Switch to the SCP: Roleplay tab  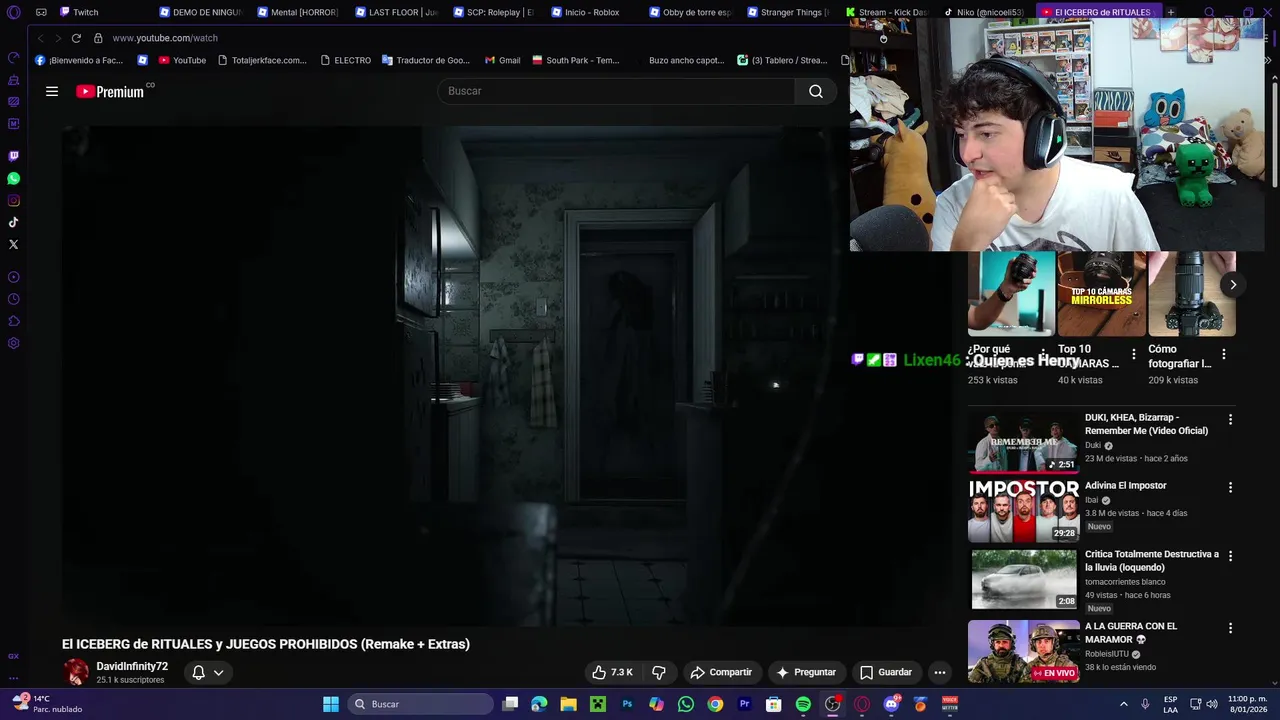[x=493, y=12]
